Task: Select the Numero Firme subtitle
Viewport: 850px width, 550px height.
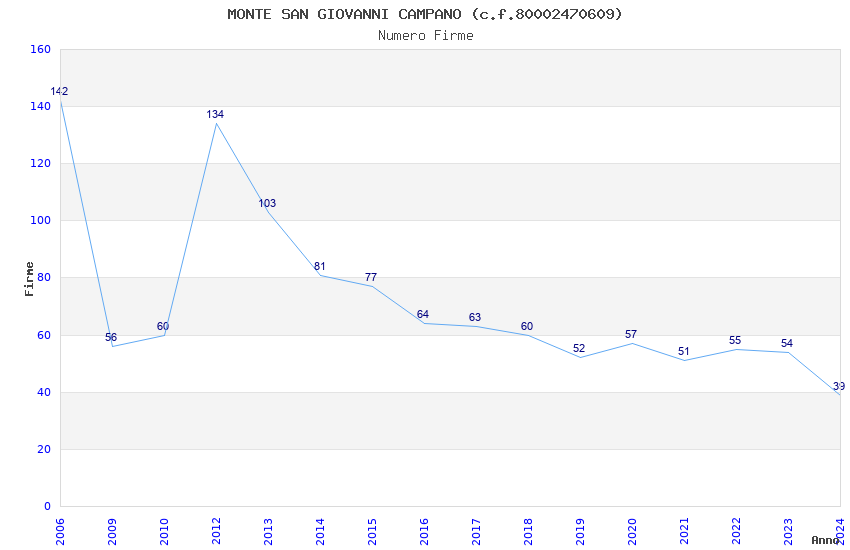Action: (x=426, y=36)
